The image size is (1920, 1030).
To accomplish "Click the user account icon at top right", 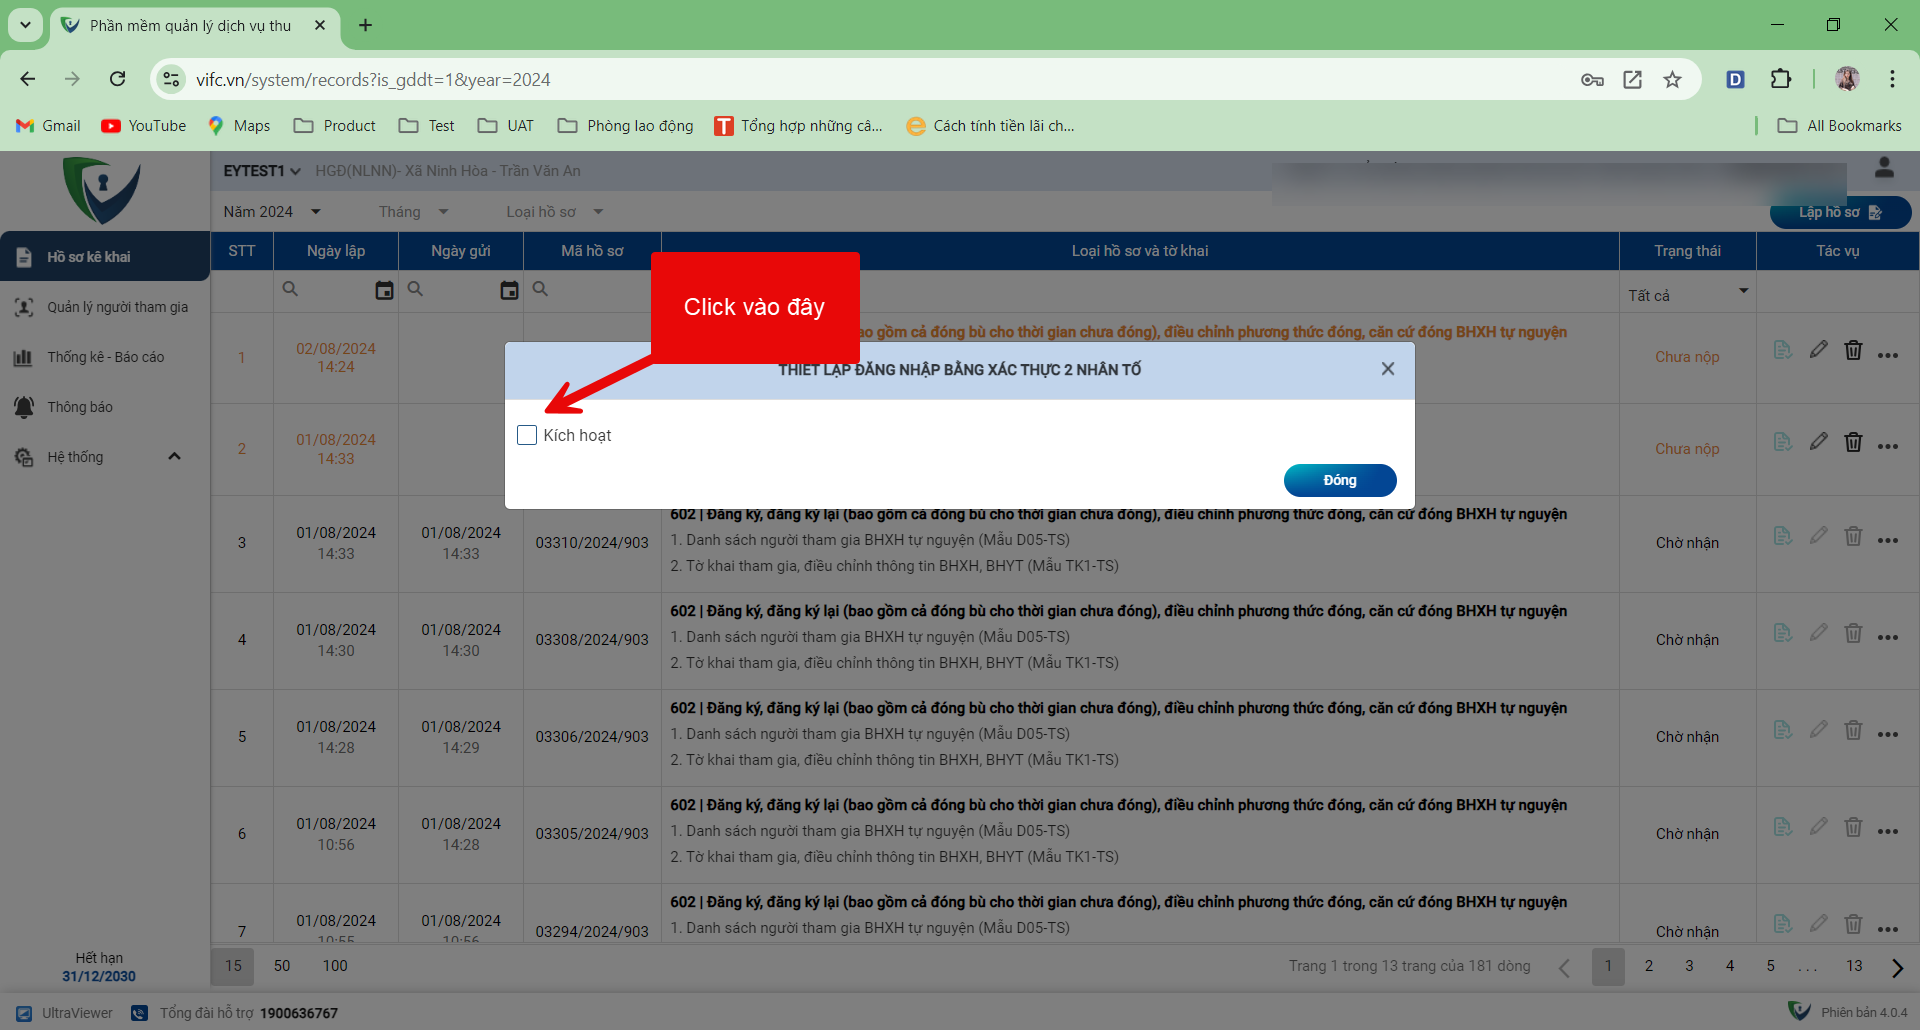I will (1884, 168).
